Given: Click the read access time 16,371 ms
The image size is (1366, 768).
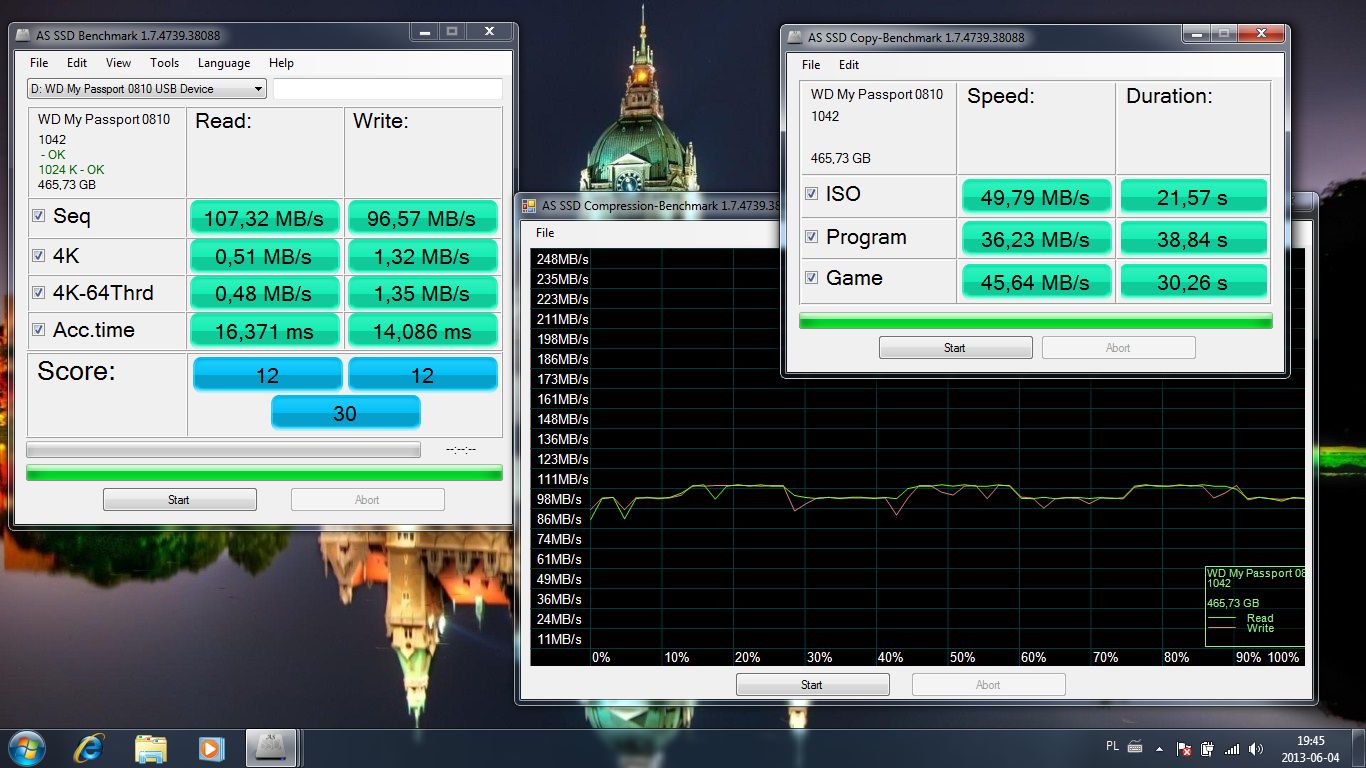Looking at the screenshot, I should click(265, 331).
